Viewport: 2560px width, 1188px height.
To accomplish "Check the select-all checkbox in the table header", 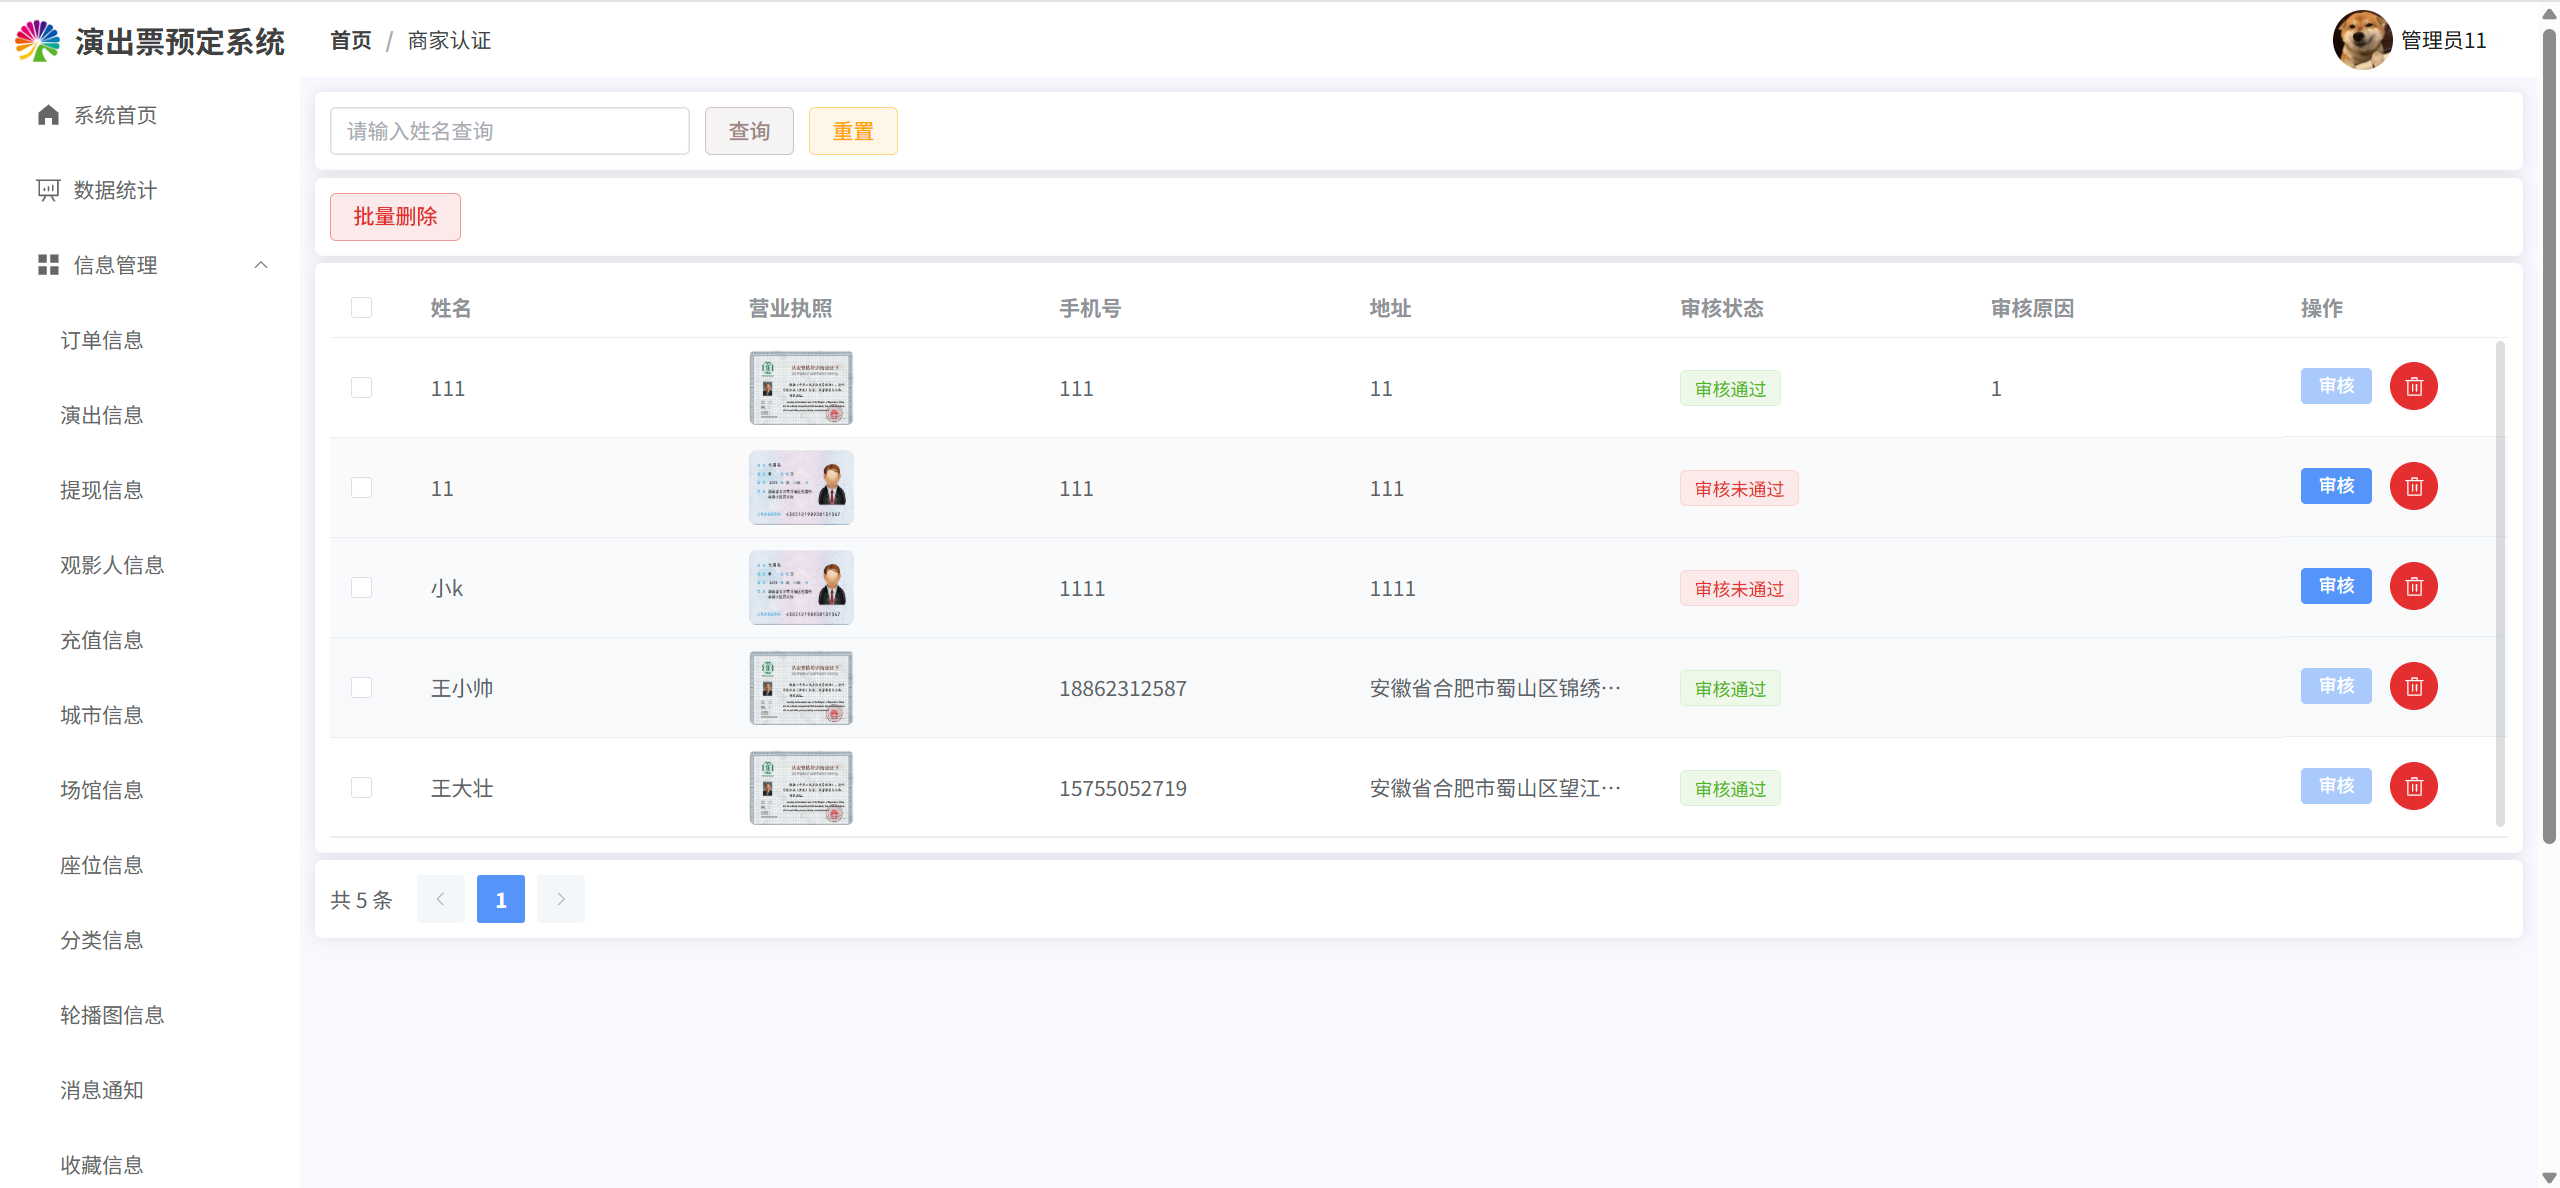I will tap(361, 308).
